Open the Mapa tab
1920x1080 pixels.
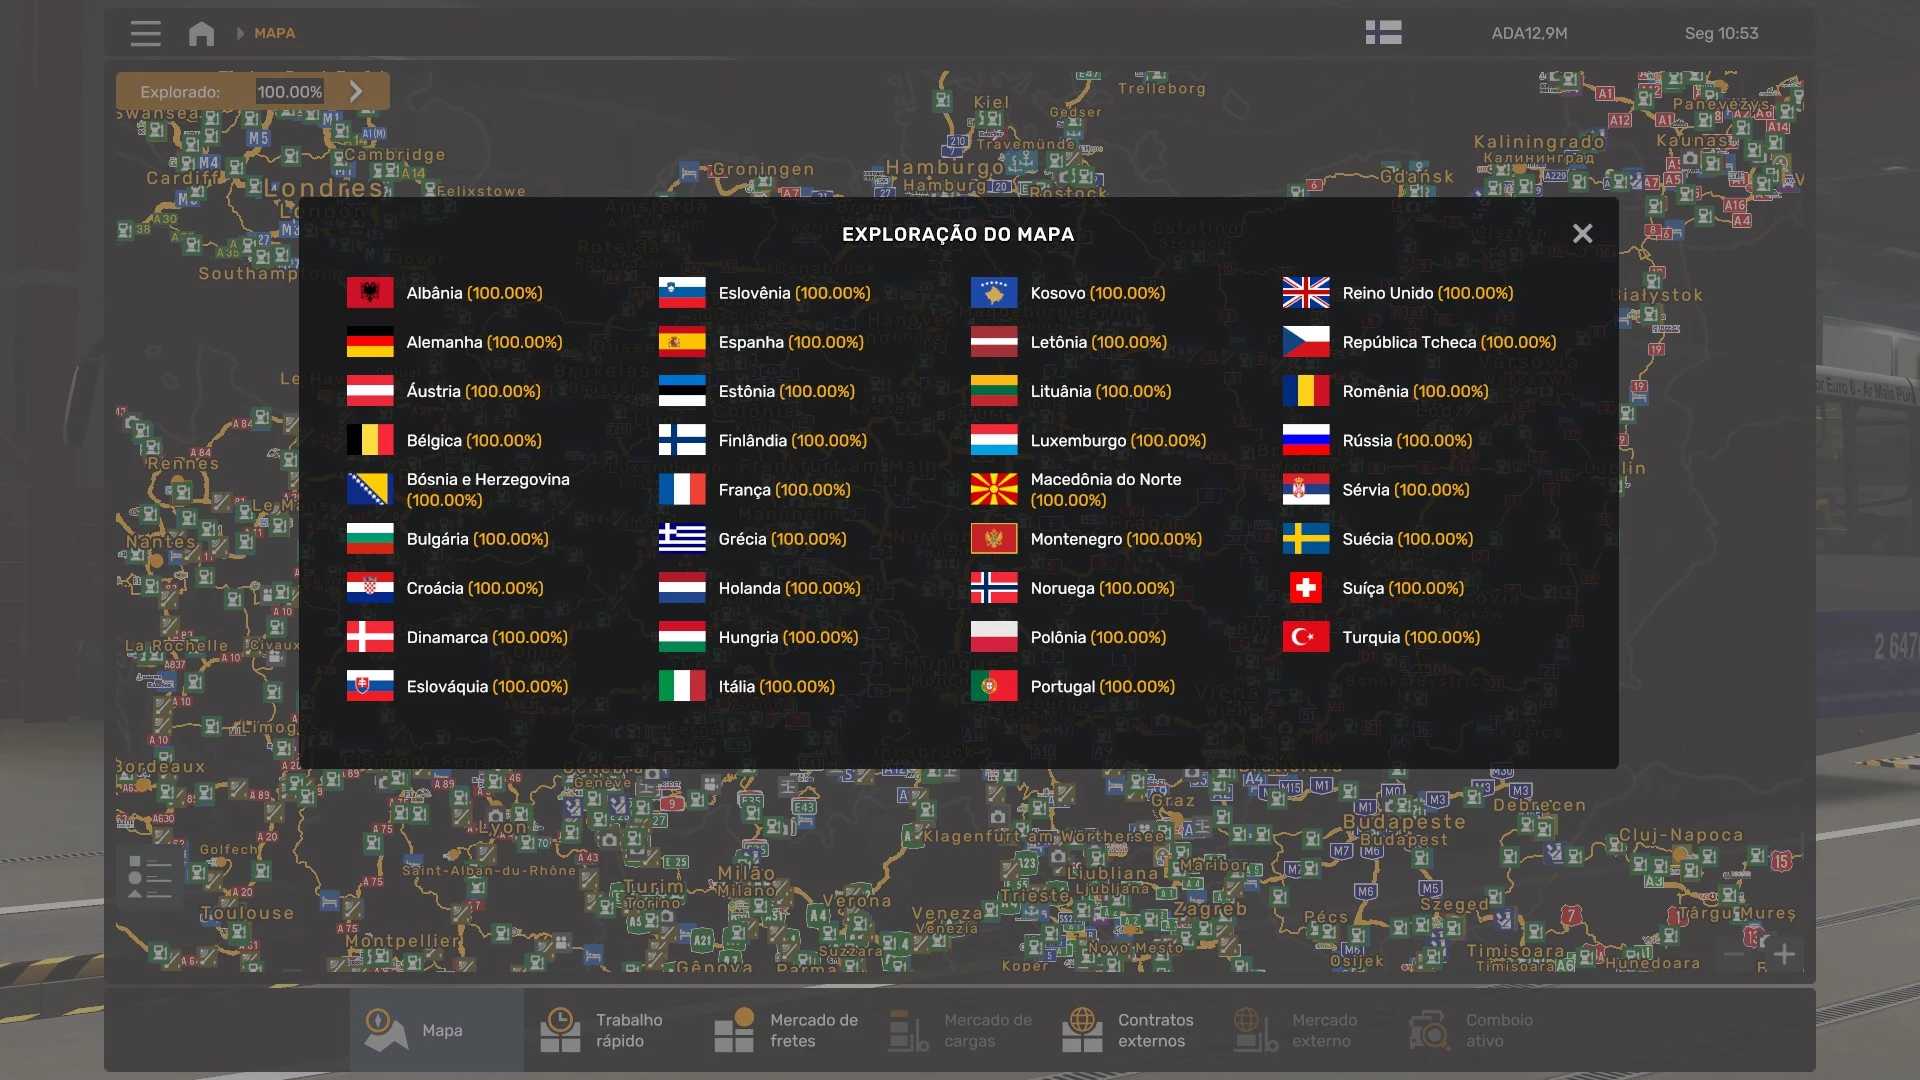click(436, 1030)
